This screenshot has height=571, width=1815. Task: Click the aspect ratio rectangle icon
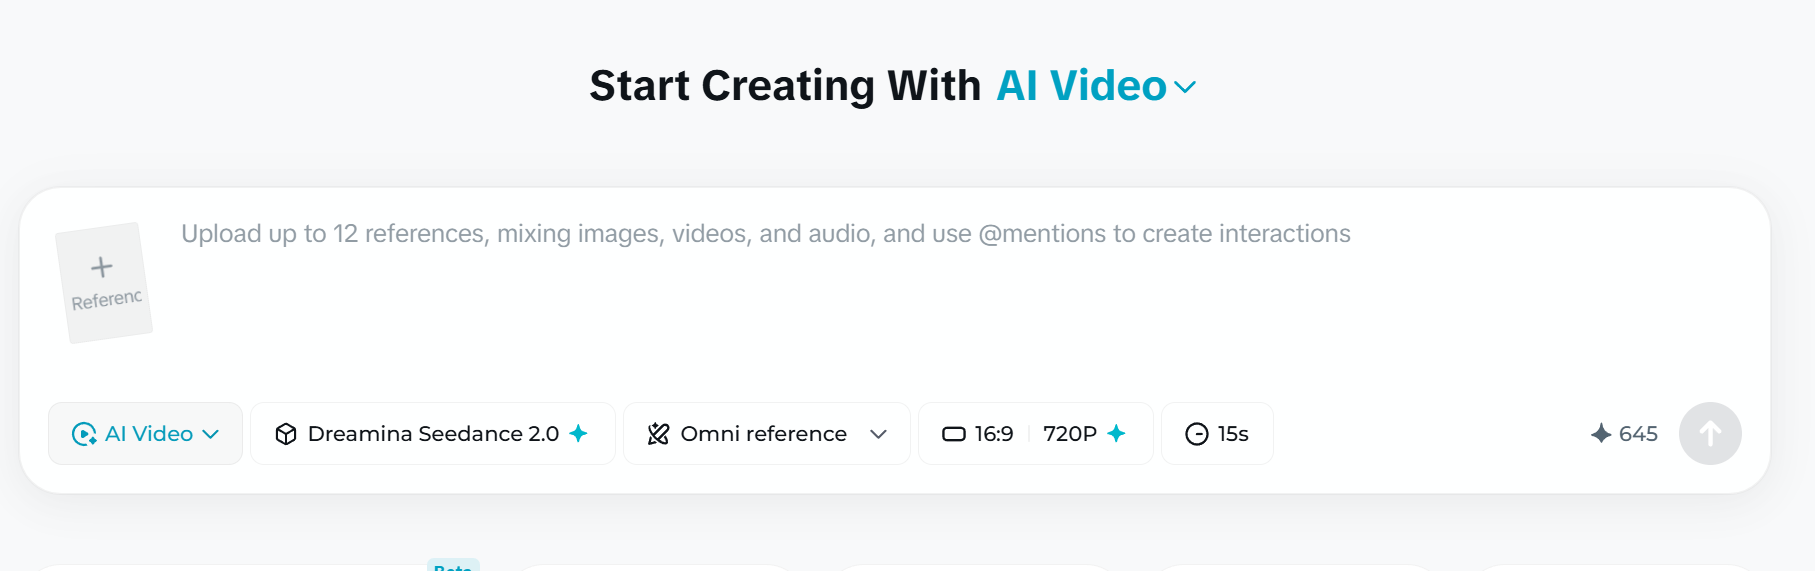[x=954, y=434]
